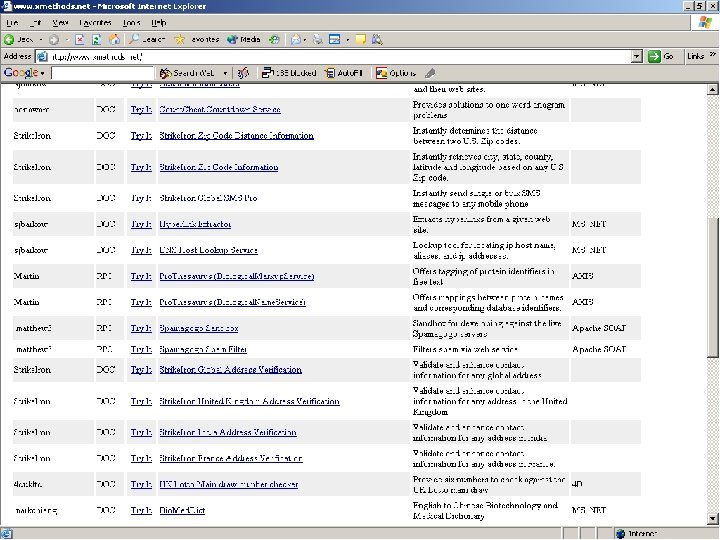Click Google toolbar icon after Search Web
This screenshot has height=540, width=720.
pos(243,73)
